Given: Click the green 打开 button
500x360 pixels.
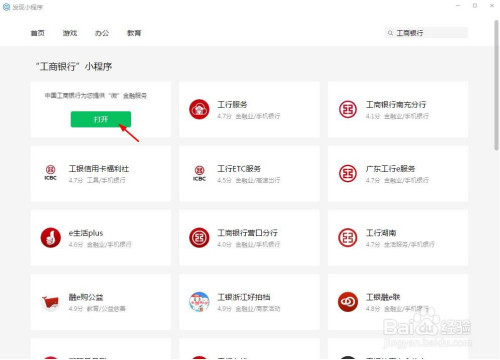Looking at the screenshot, I should (x=101, y=119).
